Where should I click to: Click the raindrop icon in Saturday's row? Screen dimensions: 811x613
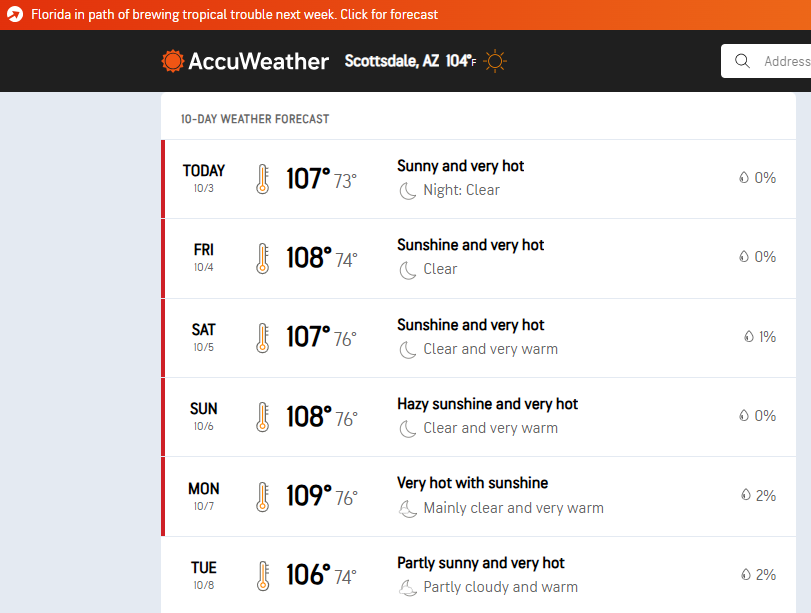748,337
